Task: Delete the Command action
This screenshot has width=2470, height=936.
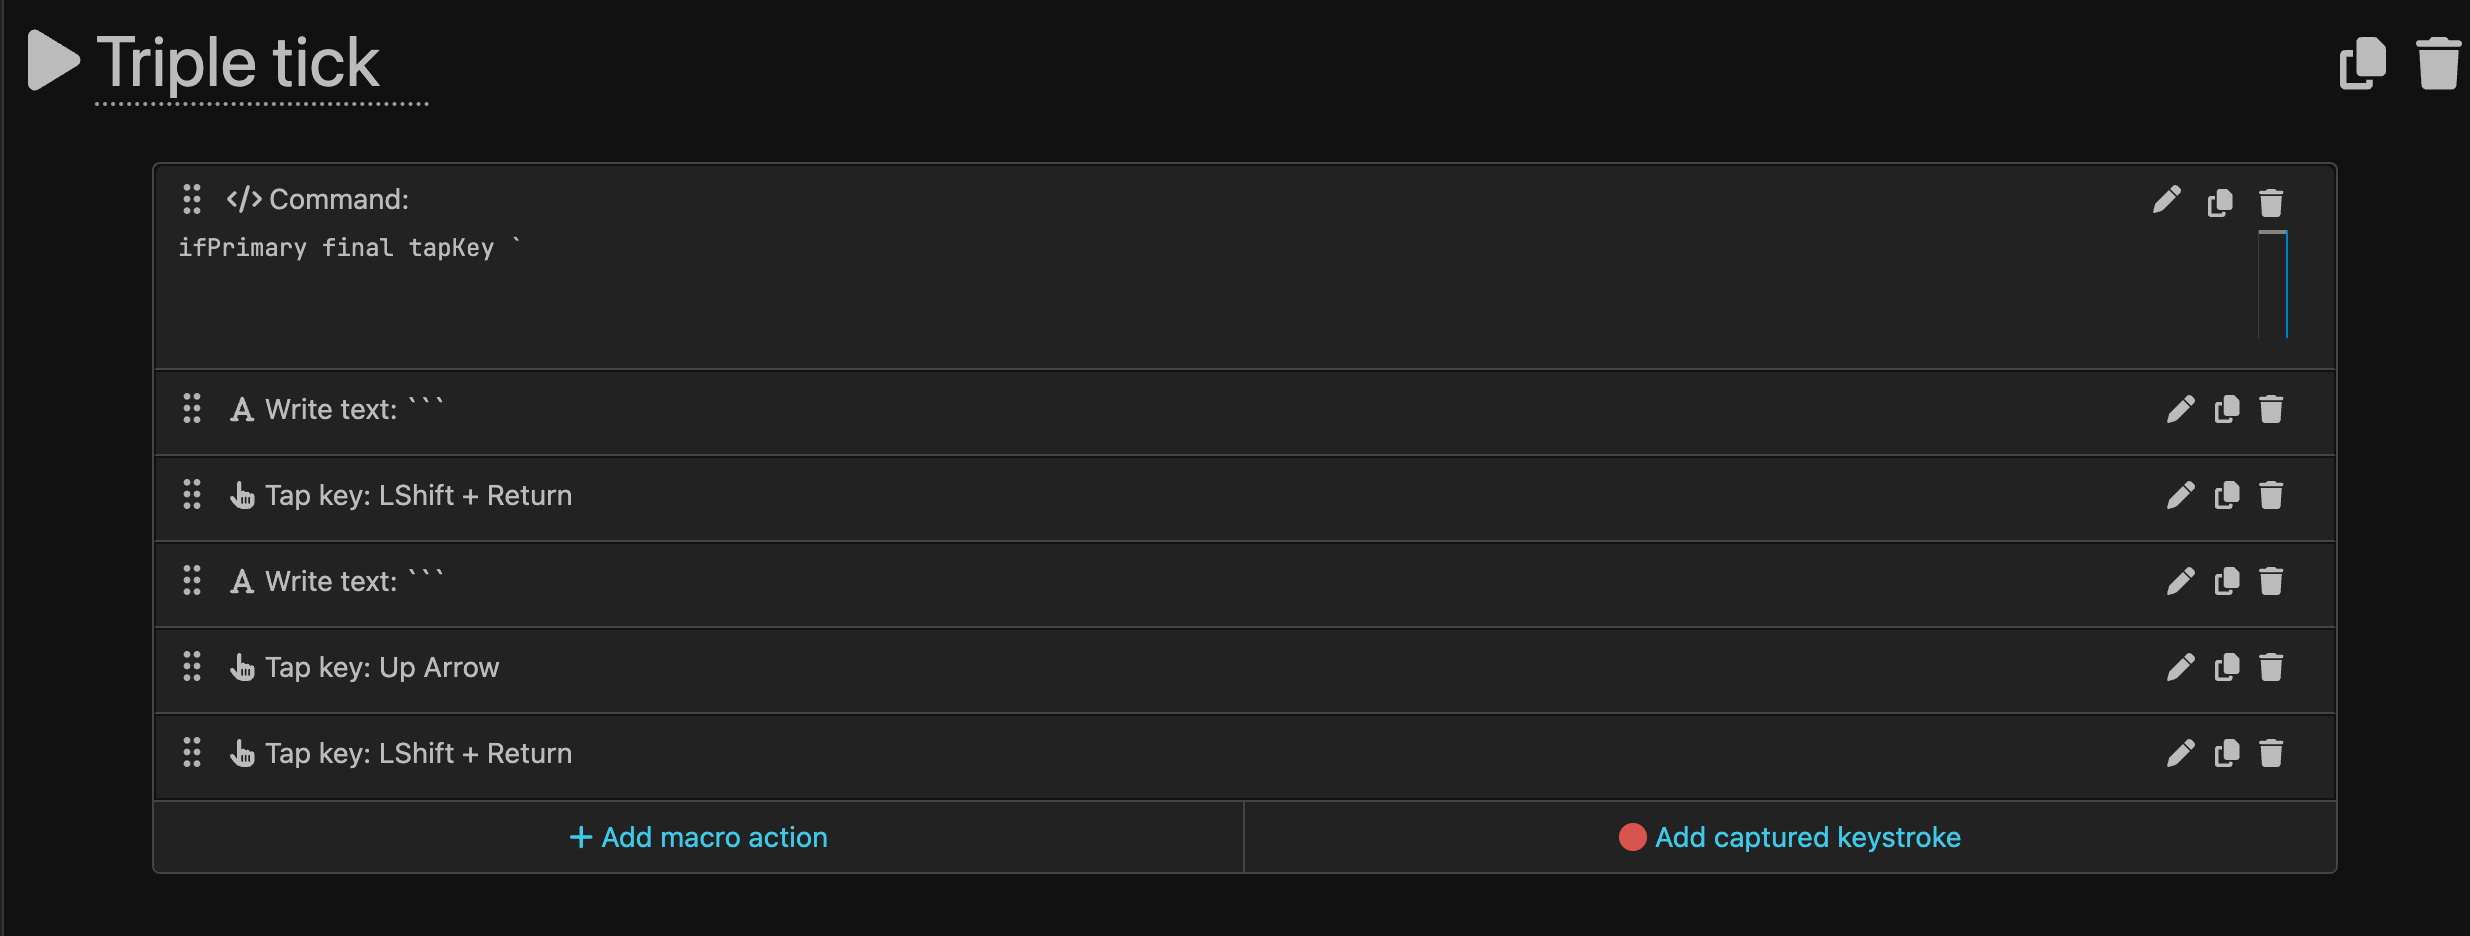Action: 2271,203
